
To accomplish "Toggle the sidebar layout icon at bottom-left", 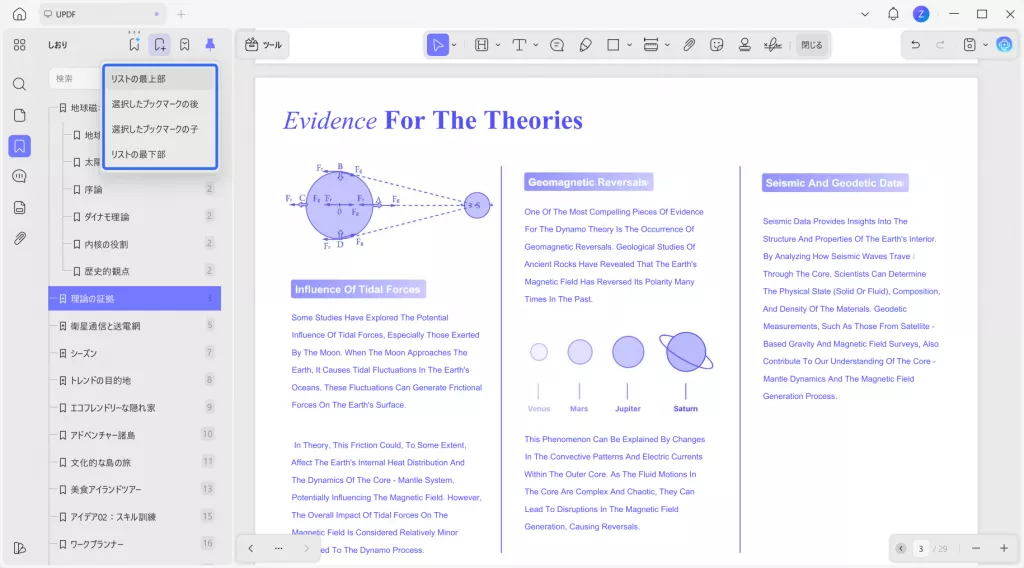I will click(x=20, y=548).
